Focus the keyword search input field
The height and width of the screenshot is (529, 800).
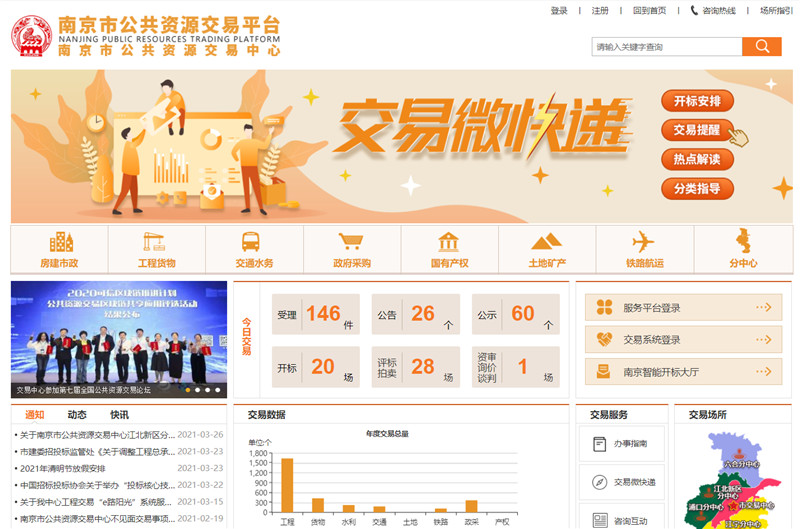click(666, 47)
